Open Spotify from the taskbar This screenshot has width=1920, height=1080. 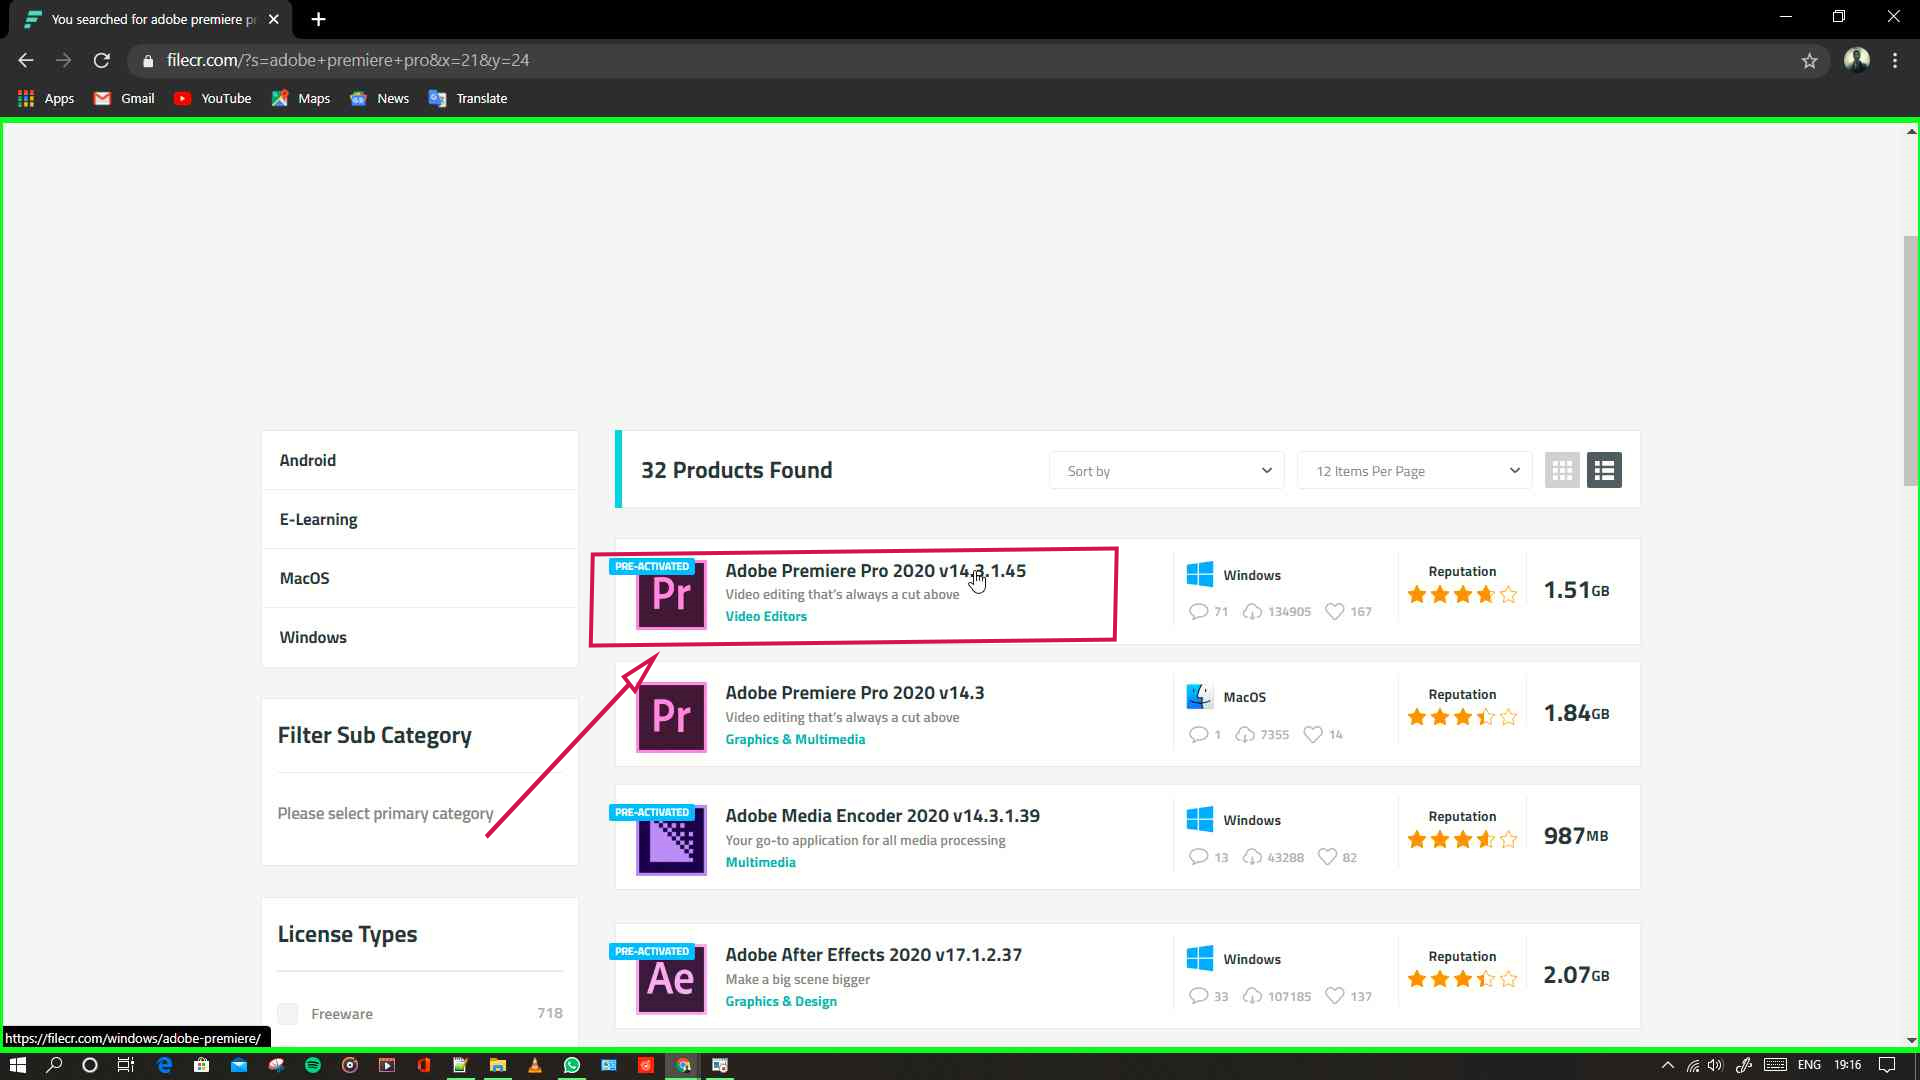tap(313, 1065)
